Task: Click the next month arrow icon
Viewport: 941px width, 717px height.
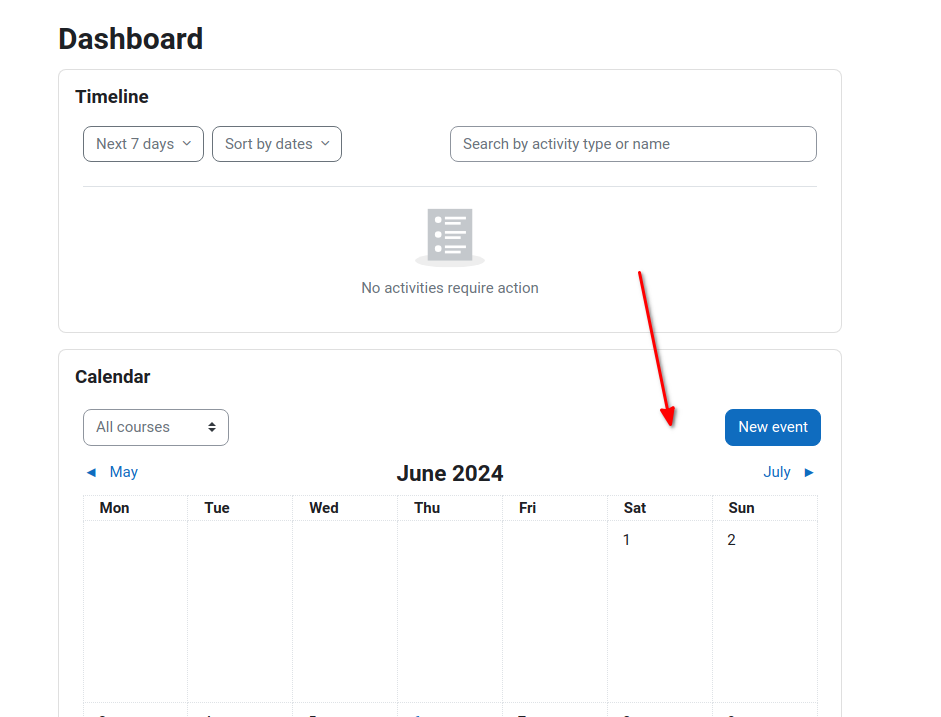Action: pyautogui.click(x=808, y=473)
